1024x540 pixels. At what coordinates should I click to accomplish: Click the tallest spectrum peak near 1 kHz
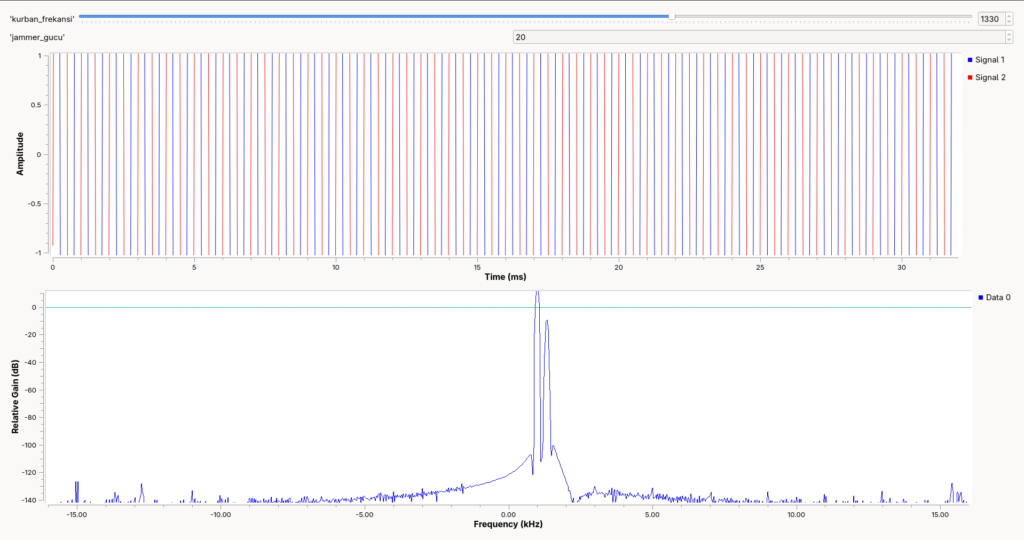pyautogui.click(x=537, y=294)
